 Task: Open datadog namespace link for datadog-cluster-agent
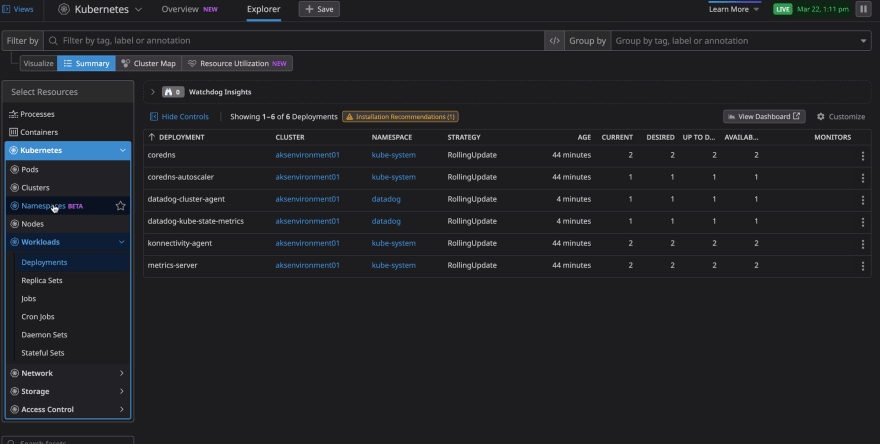tap(386, 199)
